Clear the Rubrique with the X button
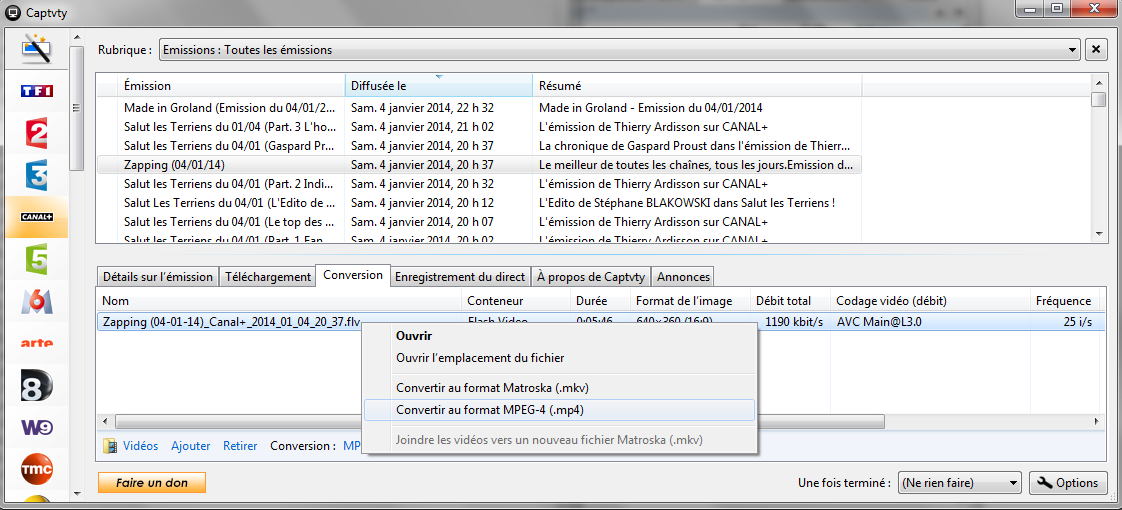Viewport: 1122px width, 510px height. [x=1096, y=50]
